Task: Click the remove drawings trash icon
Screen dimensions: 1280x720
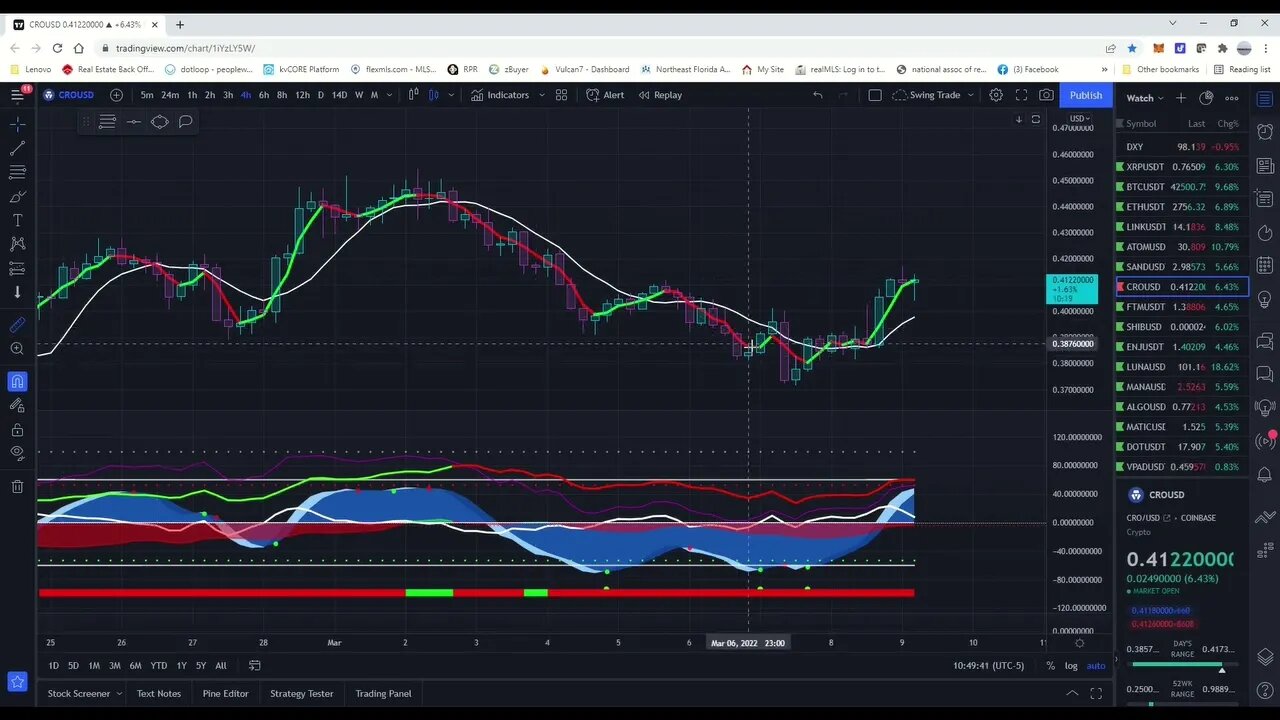Action: (x=17, y=487)
